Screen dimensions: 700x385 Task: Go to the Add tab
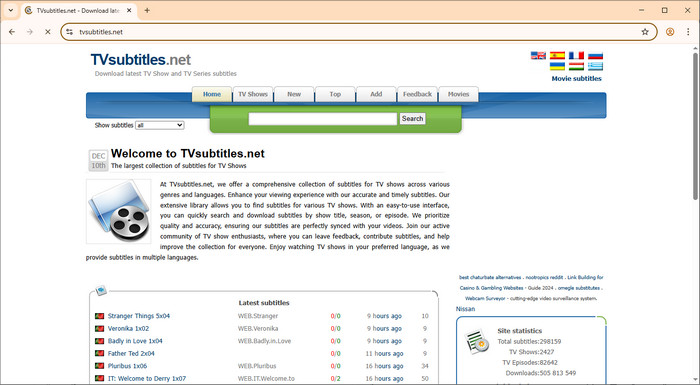[x=376, y=94]
